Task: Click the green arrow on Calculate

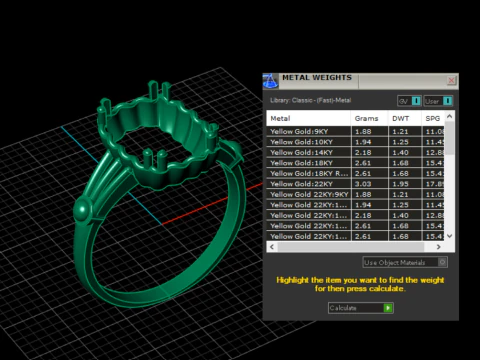Action: coord(388,308)
